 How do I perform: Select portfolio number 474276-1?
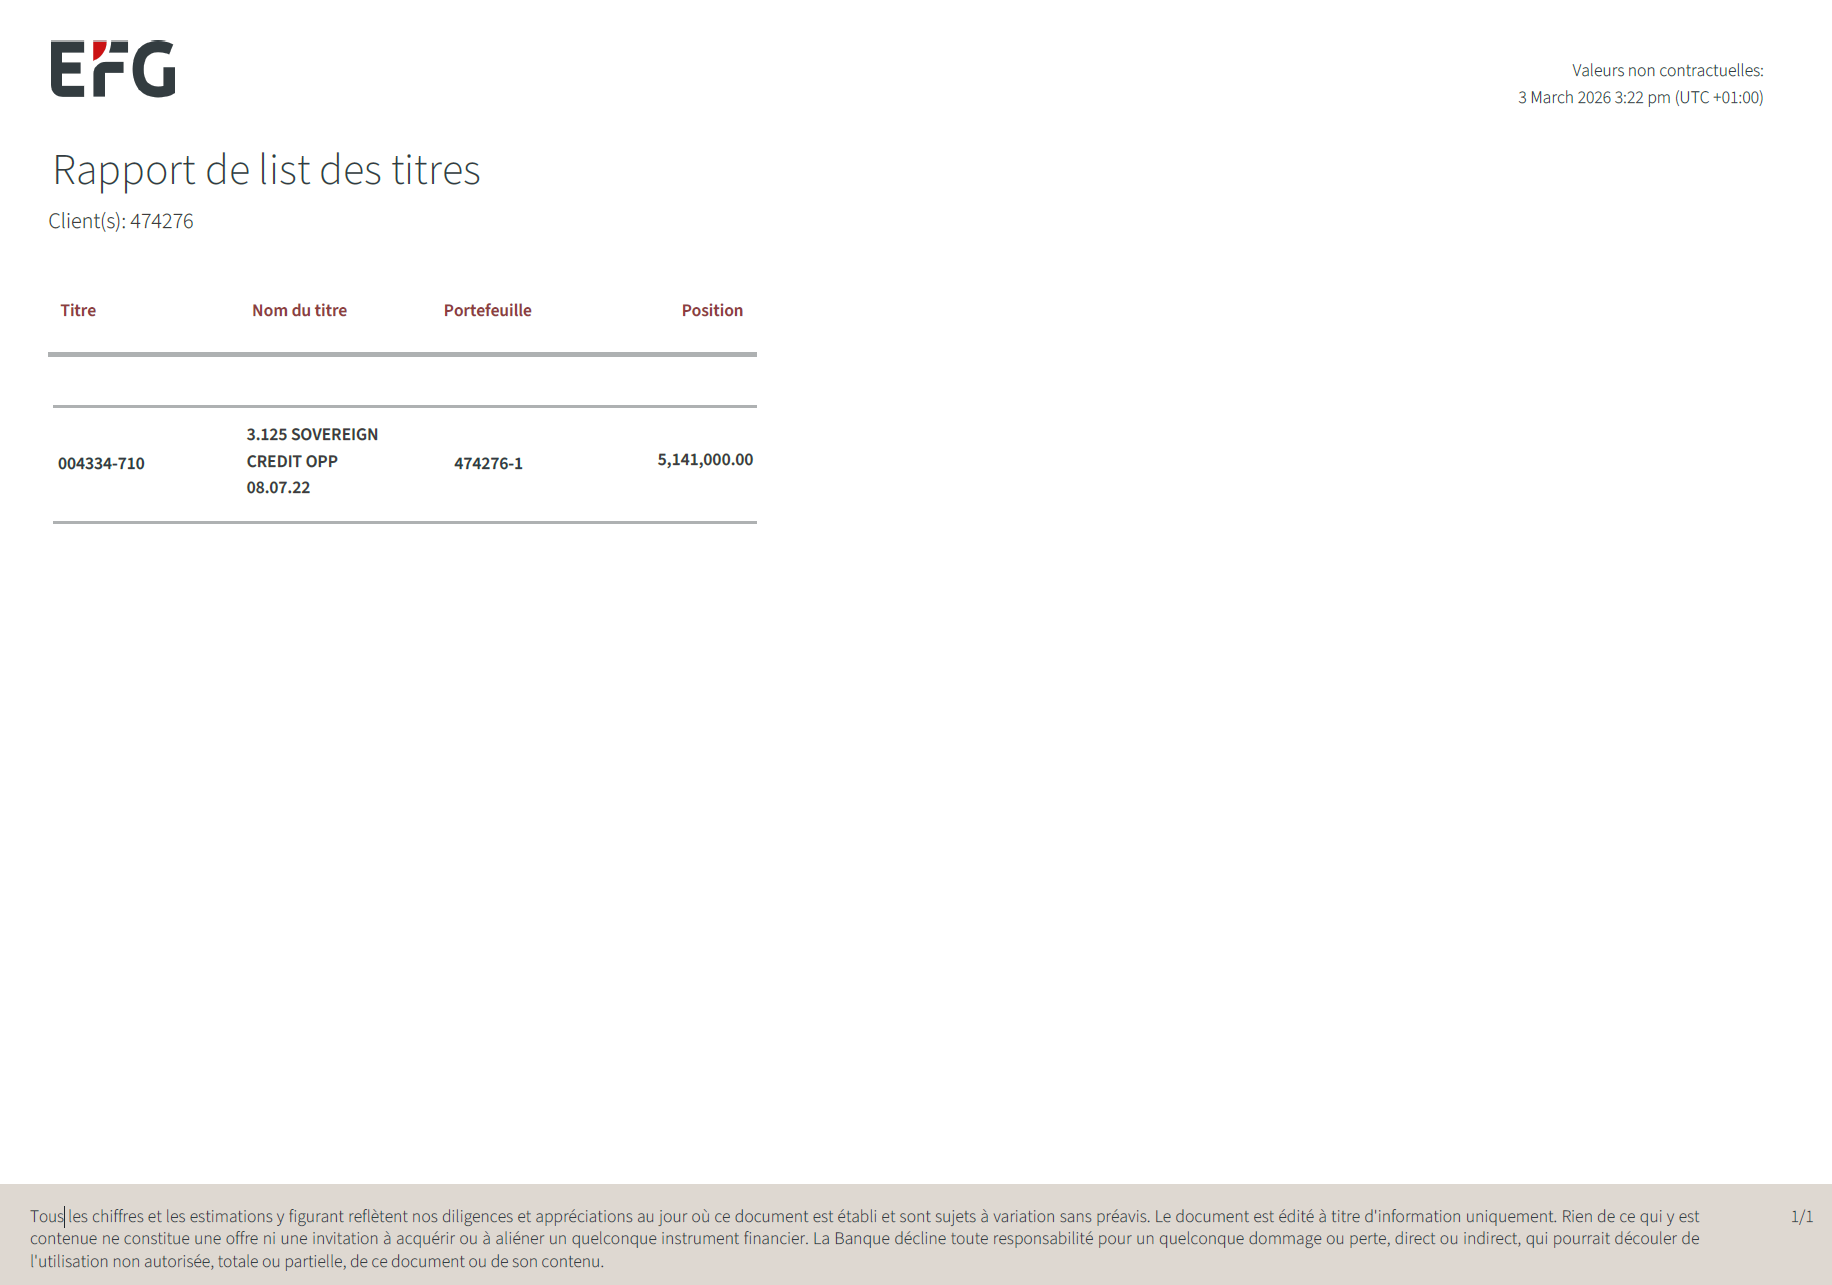pos(488,463)
